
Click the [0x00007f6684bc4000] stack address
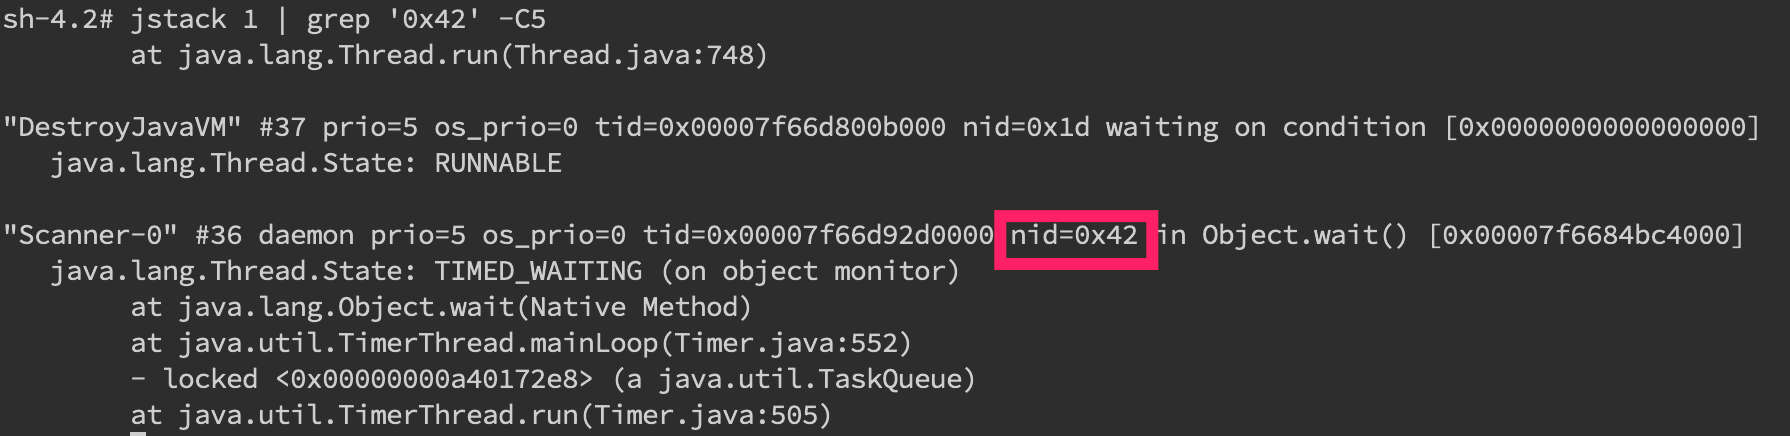click(1586, 235)
